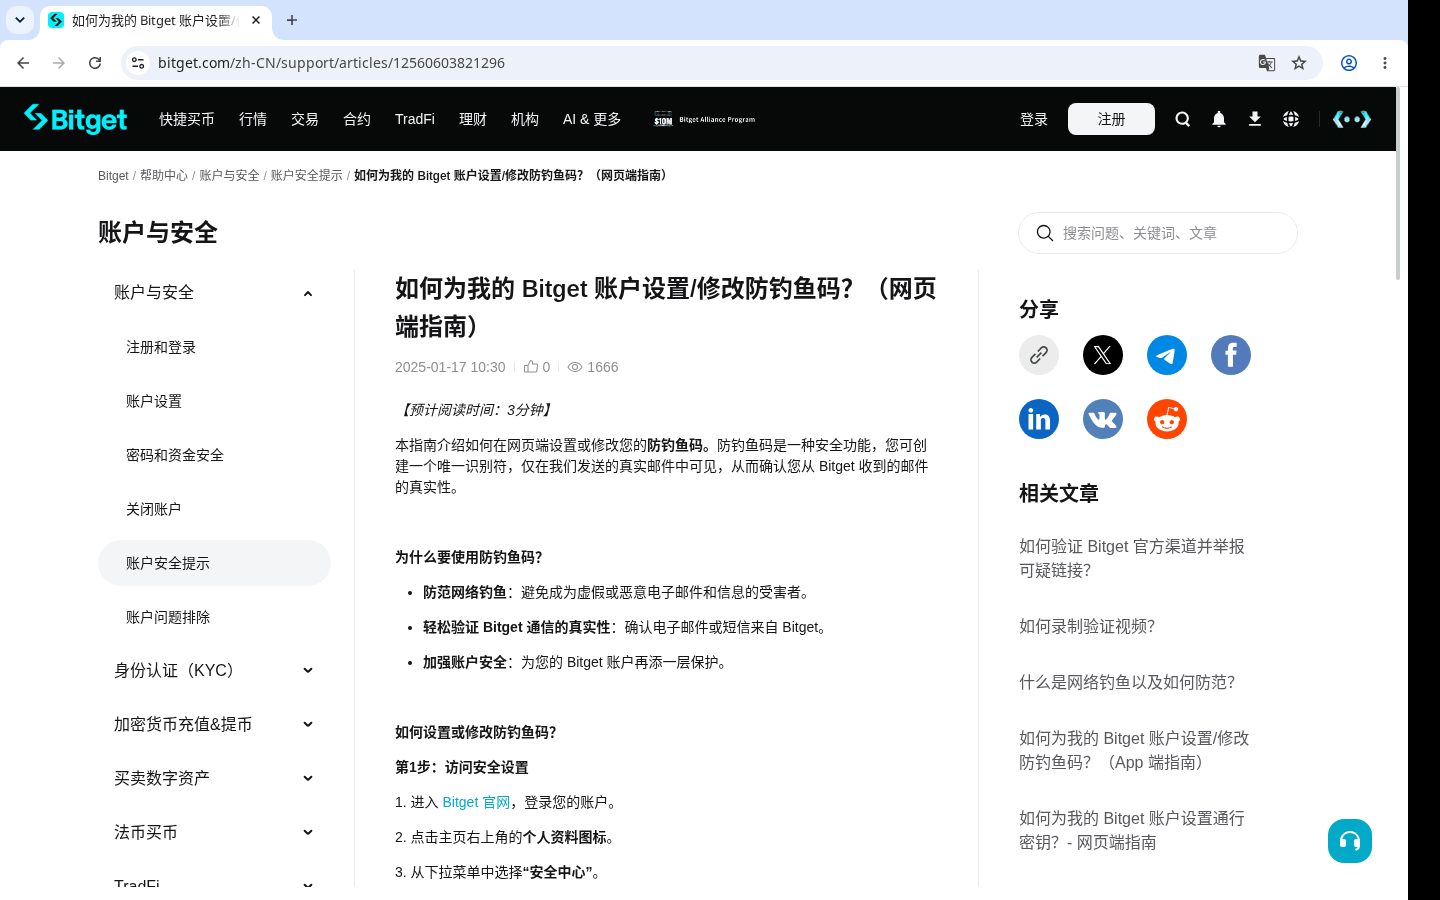Open the AI & 更多 menu
This screenshot has width=1440, height=900.
click(592, 119)
